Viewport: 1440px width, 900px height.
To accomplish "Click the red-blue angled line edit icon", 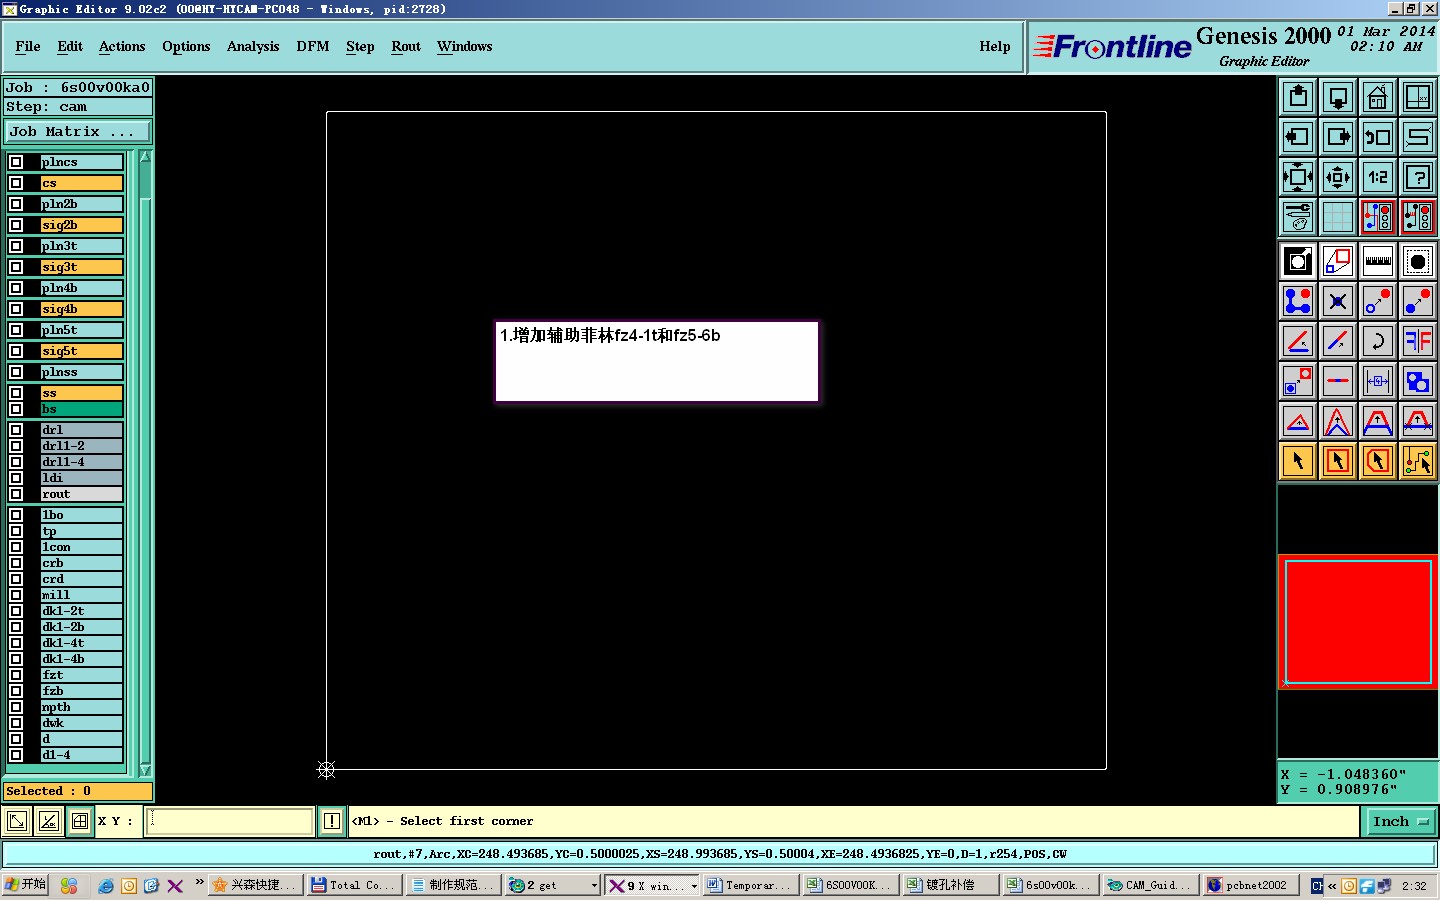I will (1298, 341).
